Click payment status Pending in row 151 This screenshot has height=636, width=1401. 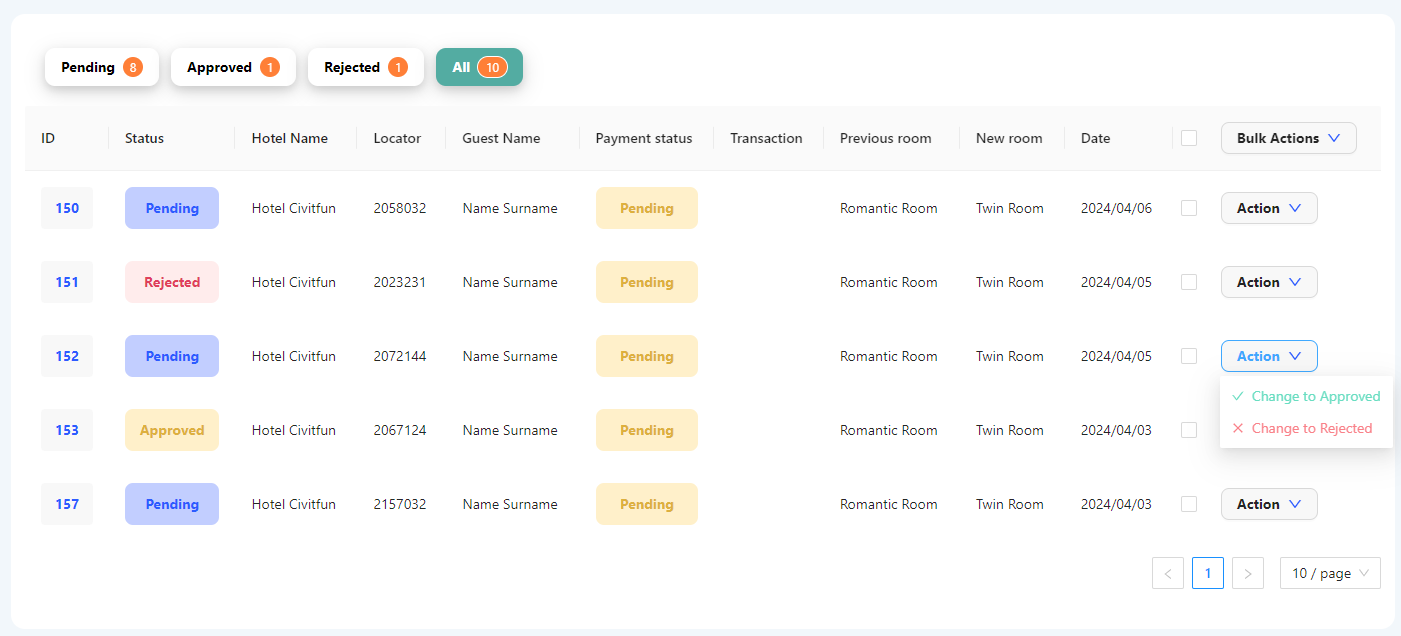pos(647,282)
